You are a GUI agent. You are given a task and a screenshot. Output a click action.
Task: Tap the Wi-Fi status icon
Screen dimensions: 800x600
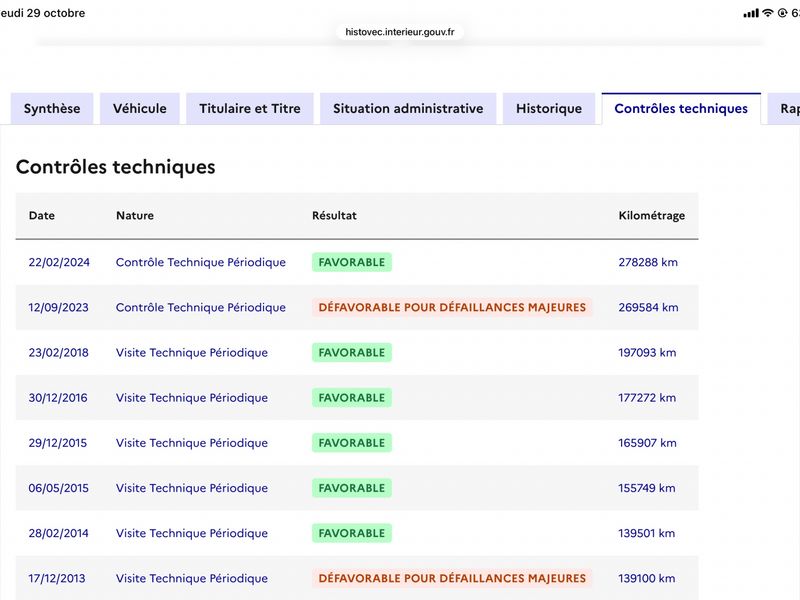(x=768, y=13)
